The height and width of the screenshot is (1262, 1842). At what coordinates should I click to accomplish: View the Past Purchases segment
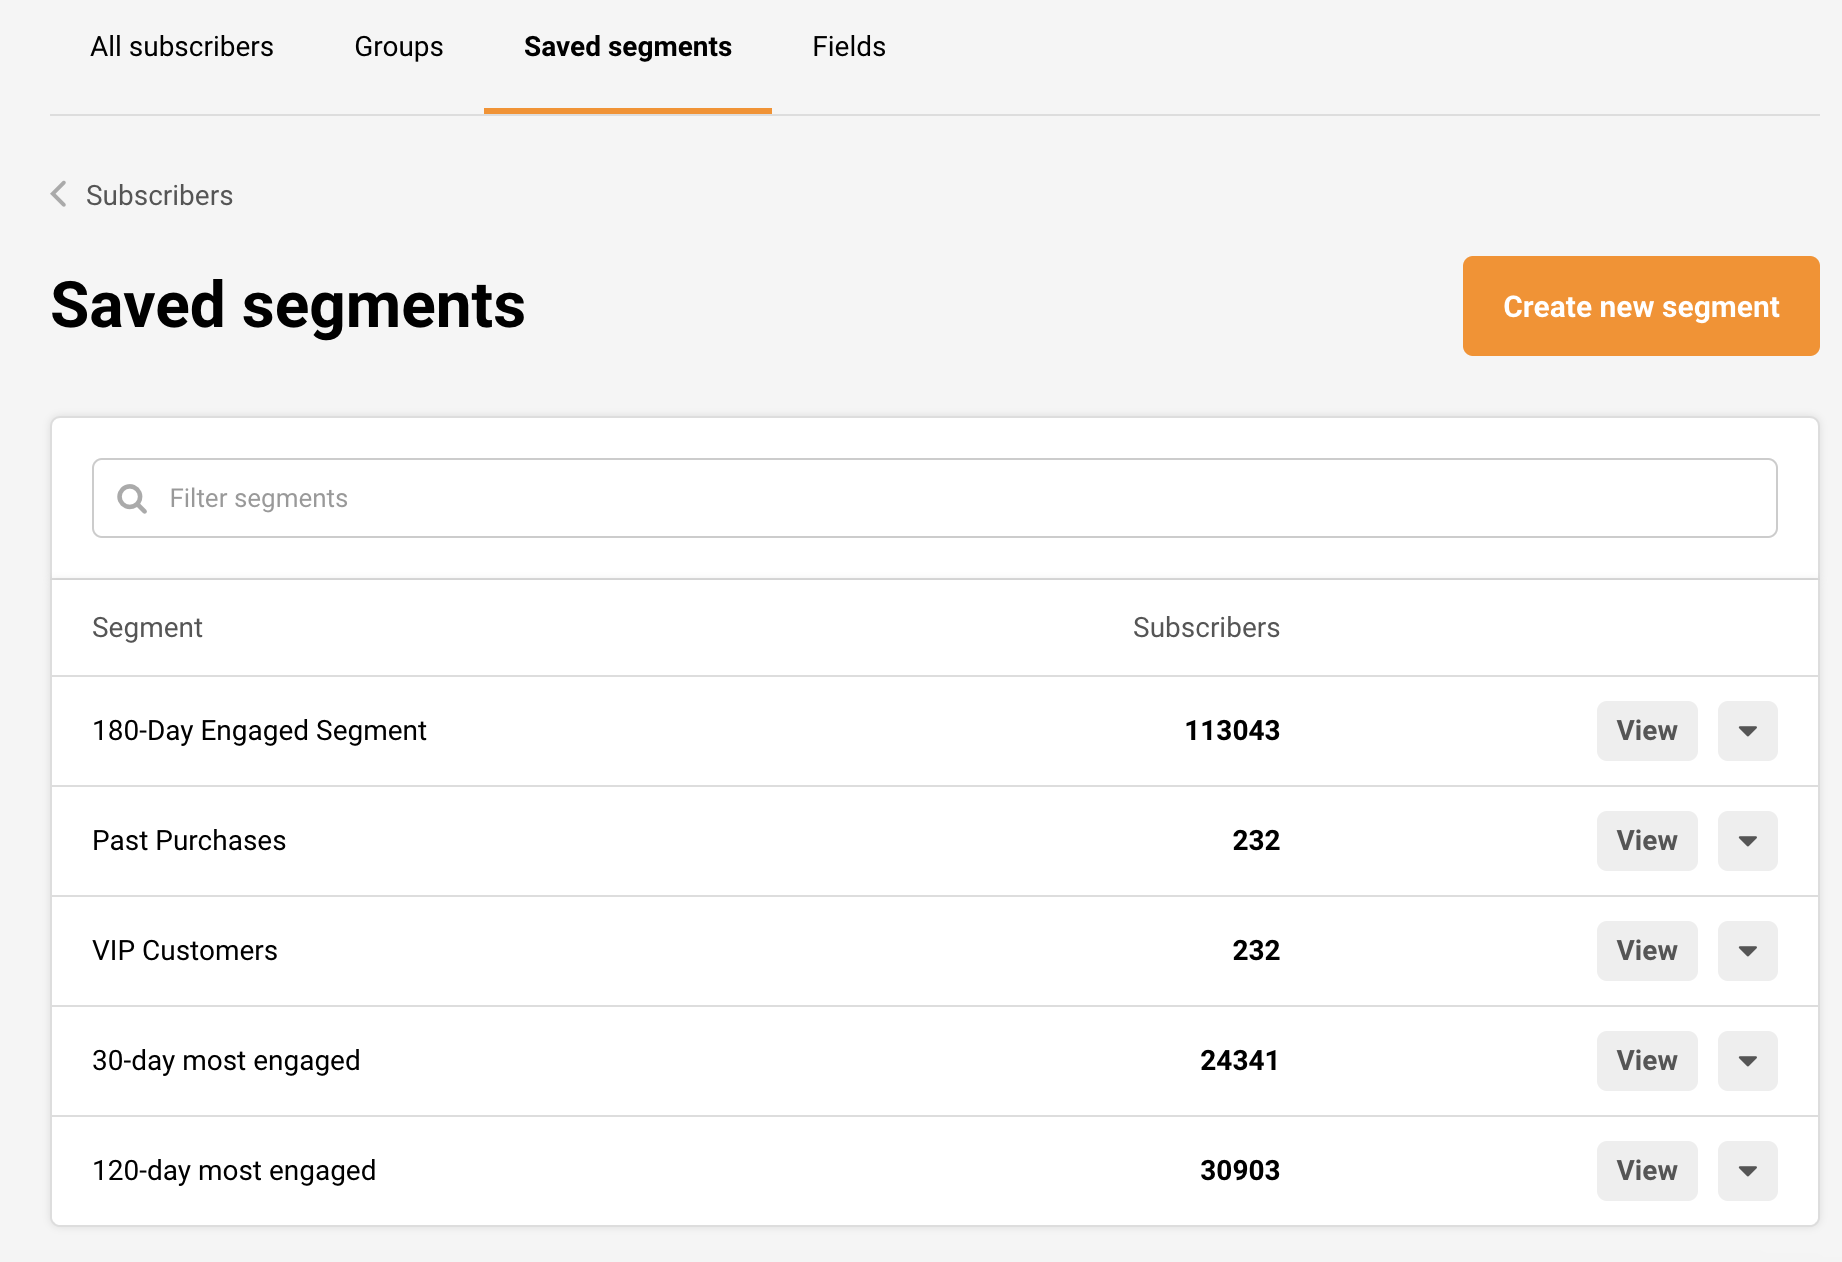1646,841
